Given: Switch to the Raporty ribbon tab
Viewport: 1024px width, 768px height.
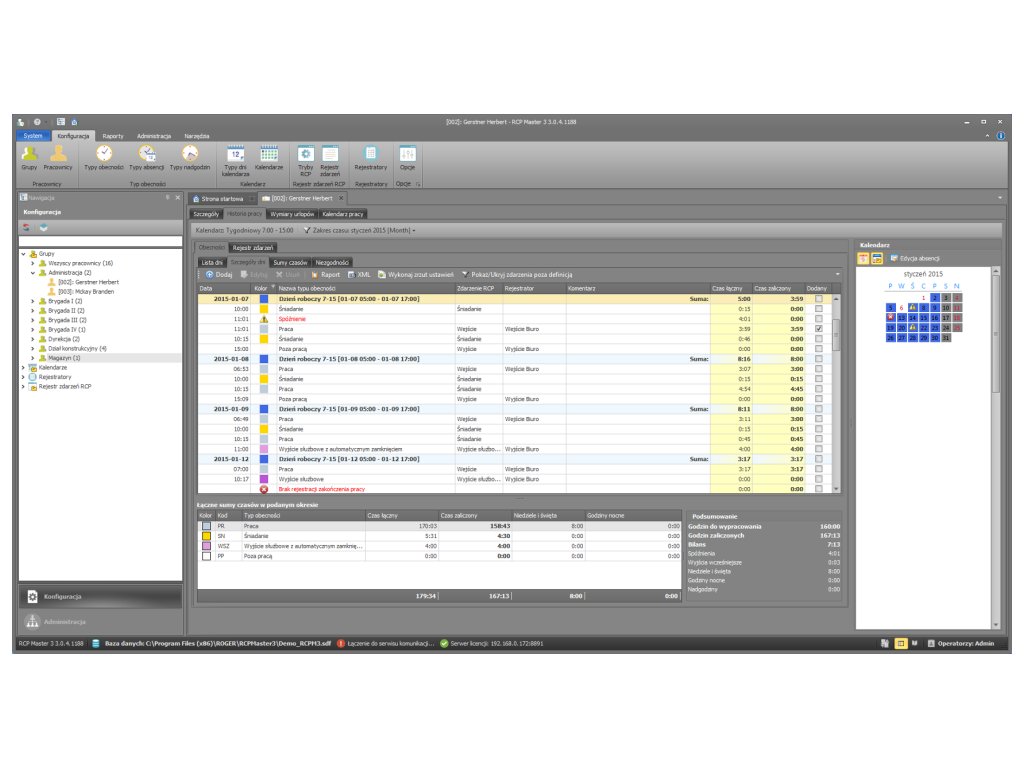Looking at the screenshot, I should click(113, 136).
